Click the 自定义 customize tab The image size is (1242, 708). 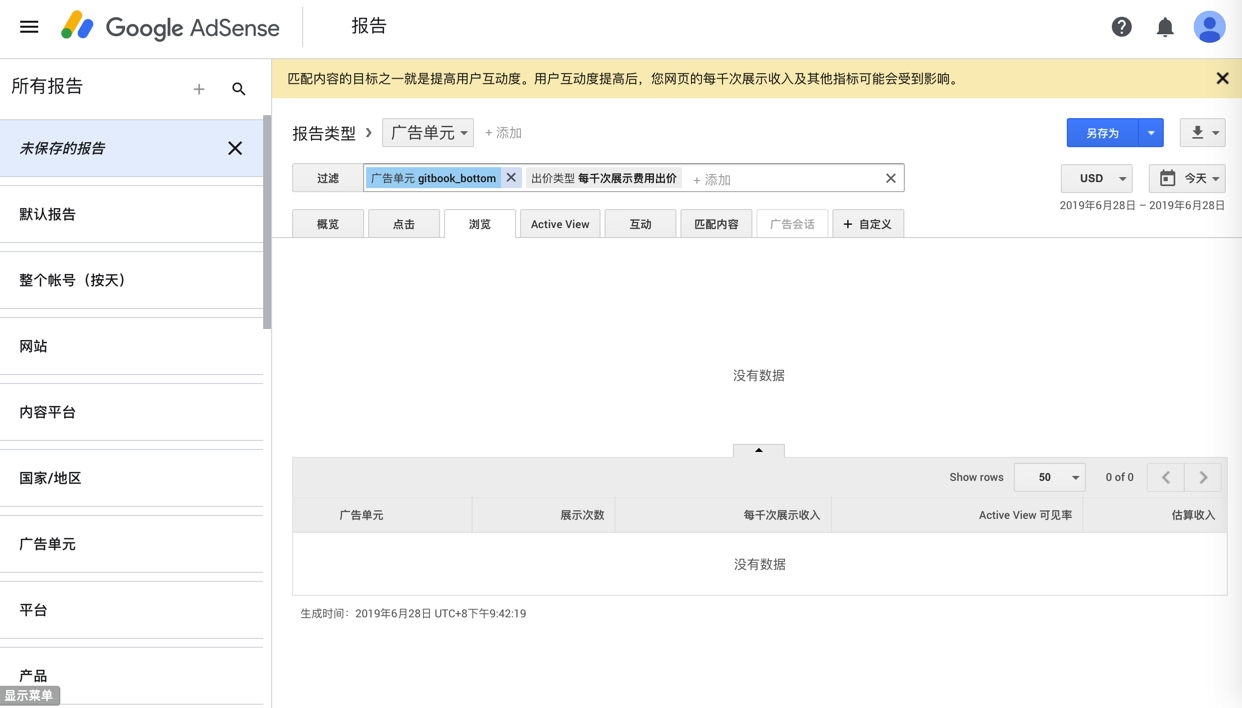868,224
